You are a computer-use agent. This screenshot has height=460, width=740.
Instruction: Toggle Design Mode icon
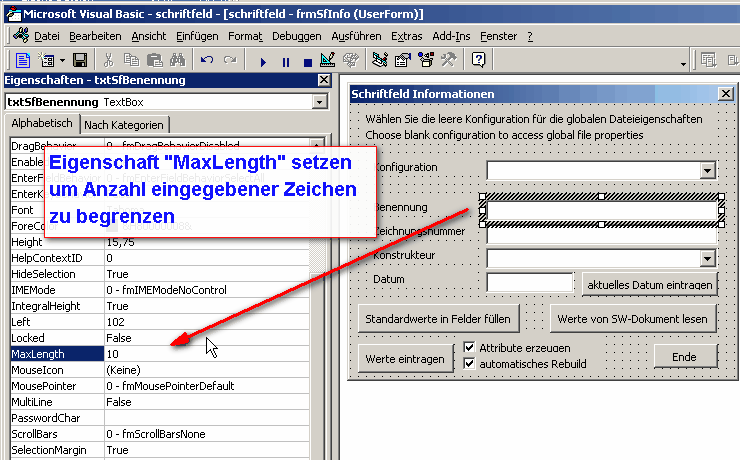pos(328,60)
